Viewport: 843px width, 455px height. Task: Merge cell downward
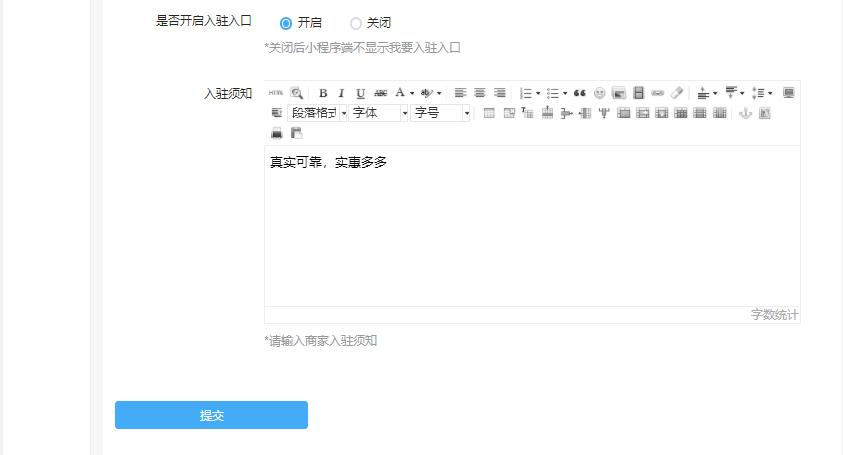click(x=662, y=113)
